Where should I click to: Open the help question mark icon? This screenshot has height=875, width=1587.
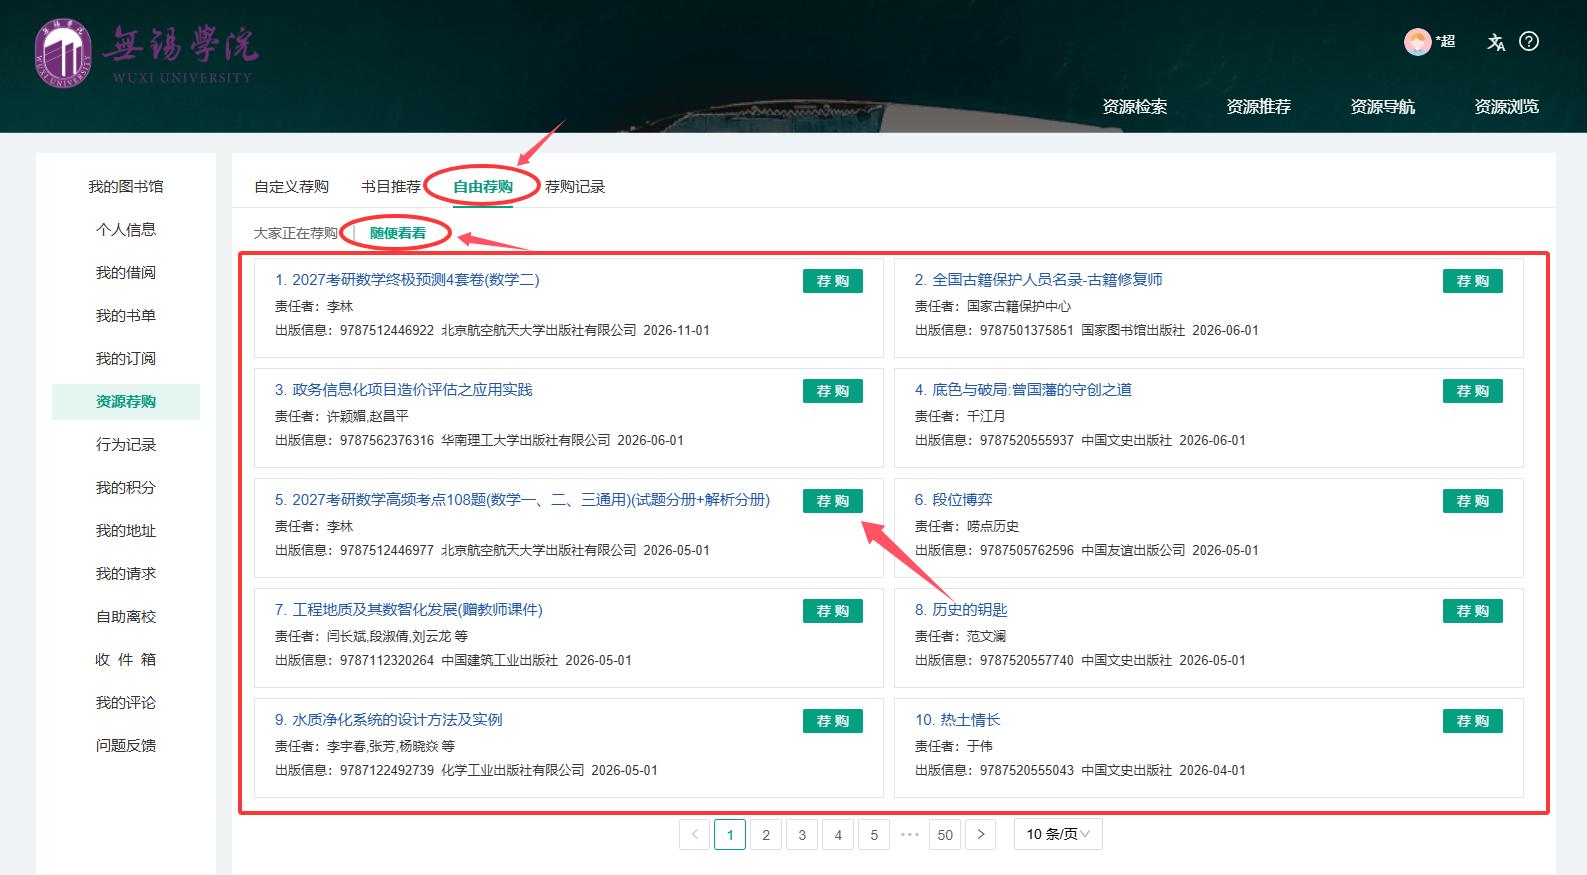pos(1529,42)
